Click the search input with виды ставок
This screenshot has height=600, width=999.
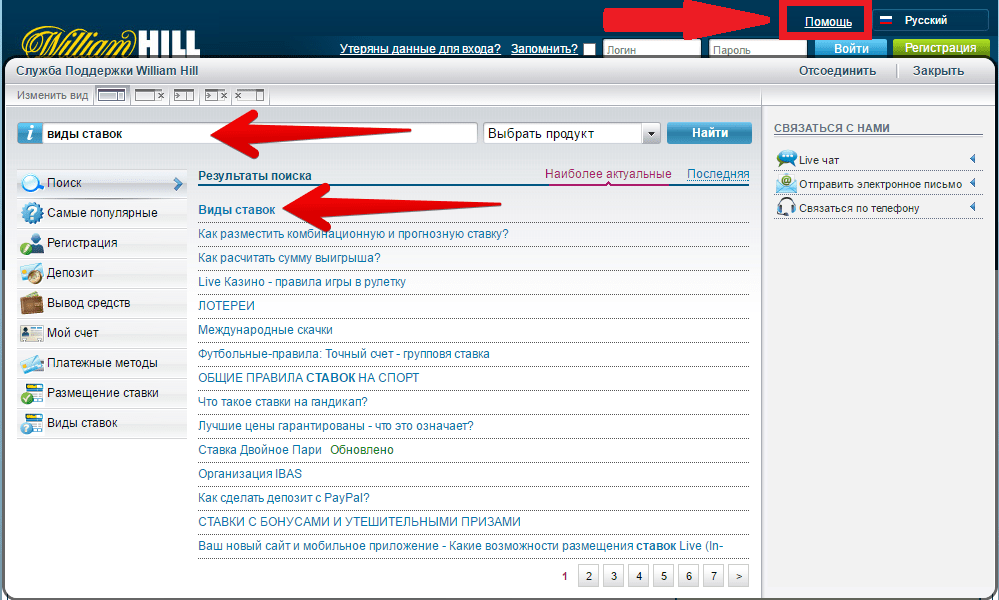pyautogui.click(x=260, y=133)
